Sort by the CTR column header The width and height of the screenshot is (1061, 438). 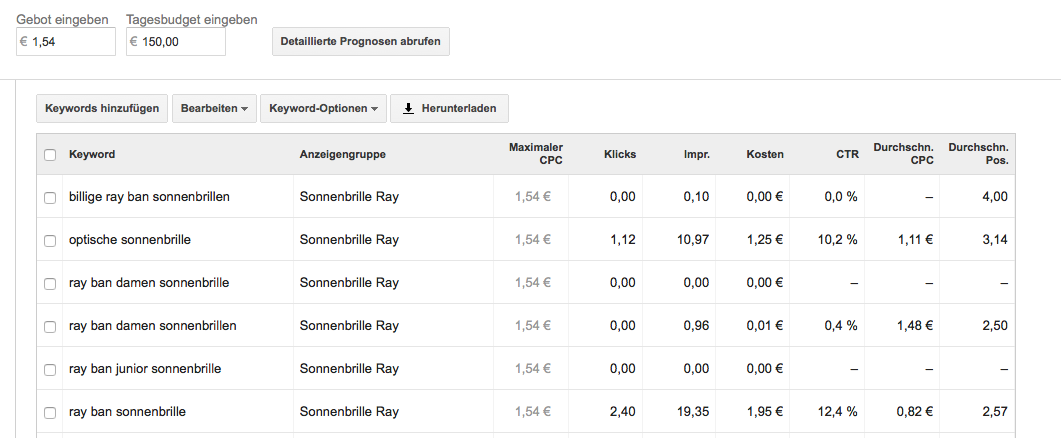coord(847,154)
